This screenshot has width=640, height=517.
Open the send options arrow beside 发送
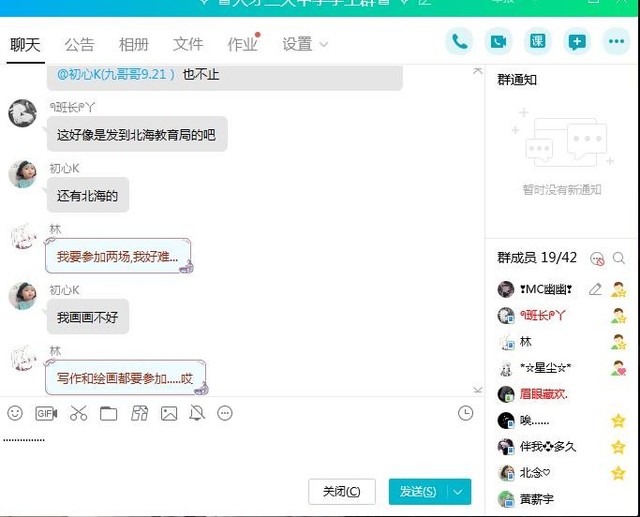point(459,491)
